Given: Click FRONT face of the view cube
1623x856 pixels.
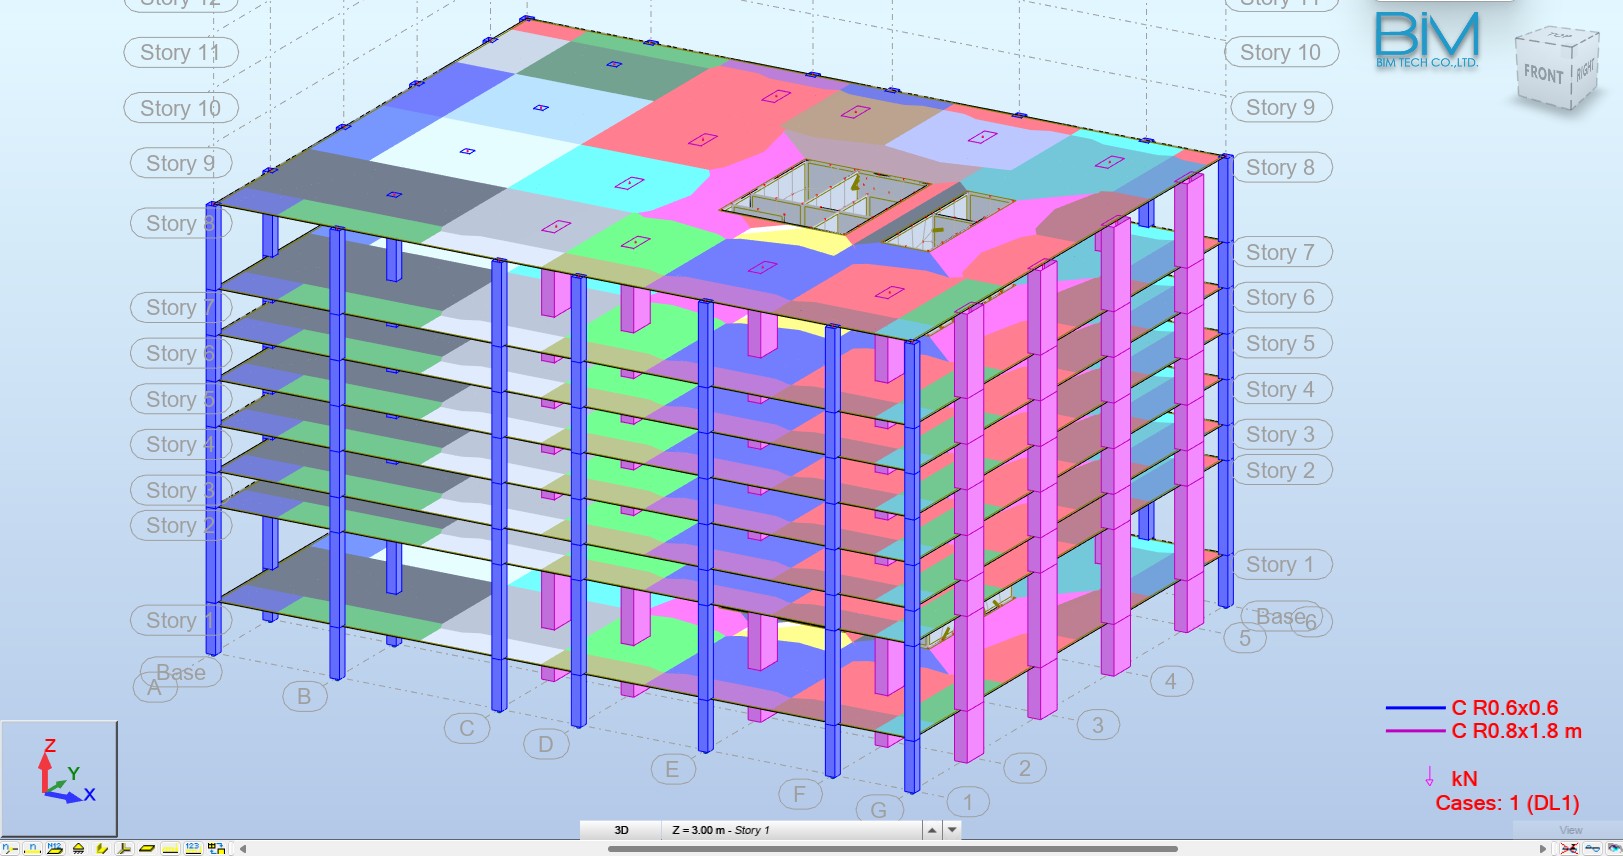Looking at the screenshot, I should pyautogui.click(x=1543, y=74).
